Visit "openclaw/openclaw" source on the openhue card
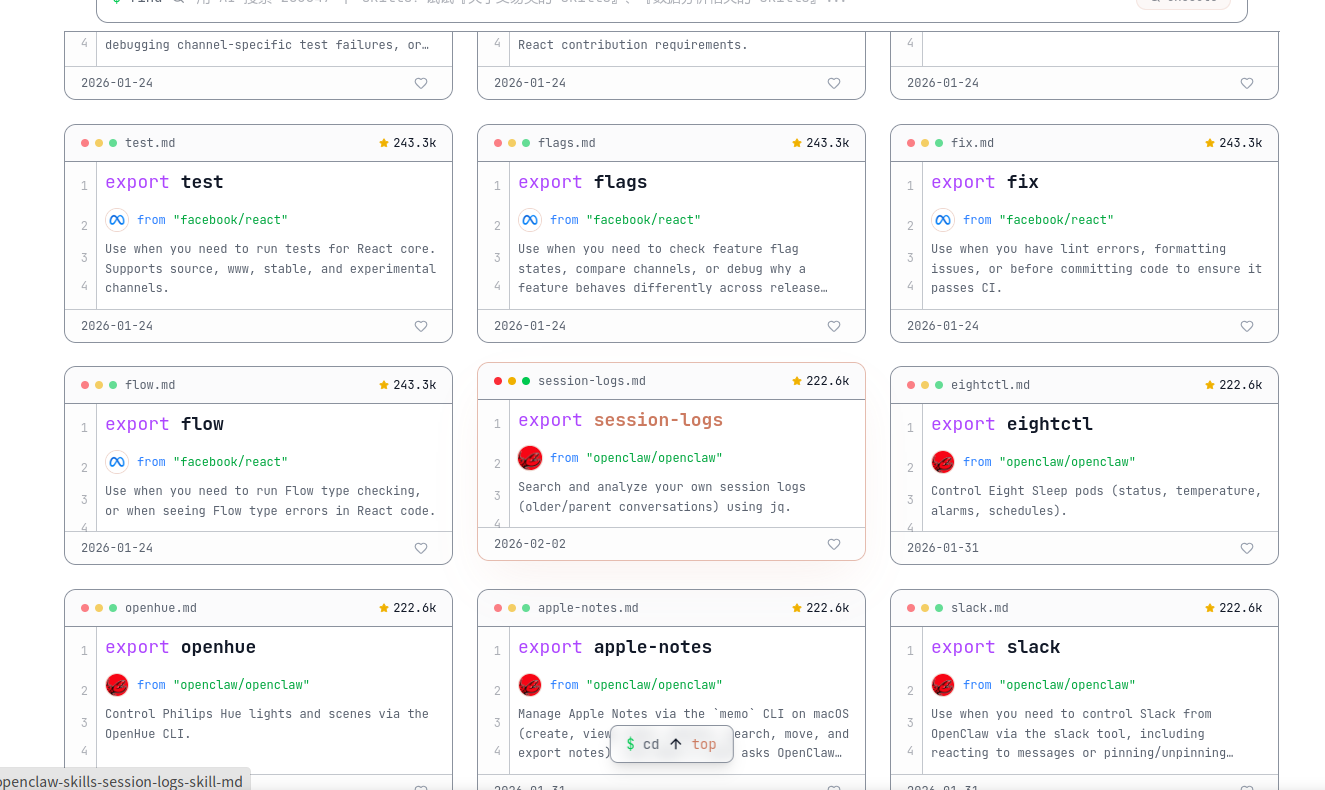 (x=241, y=685)
